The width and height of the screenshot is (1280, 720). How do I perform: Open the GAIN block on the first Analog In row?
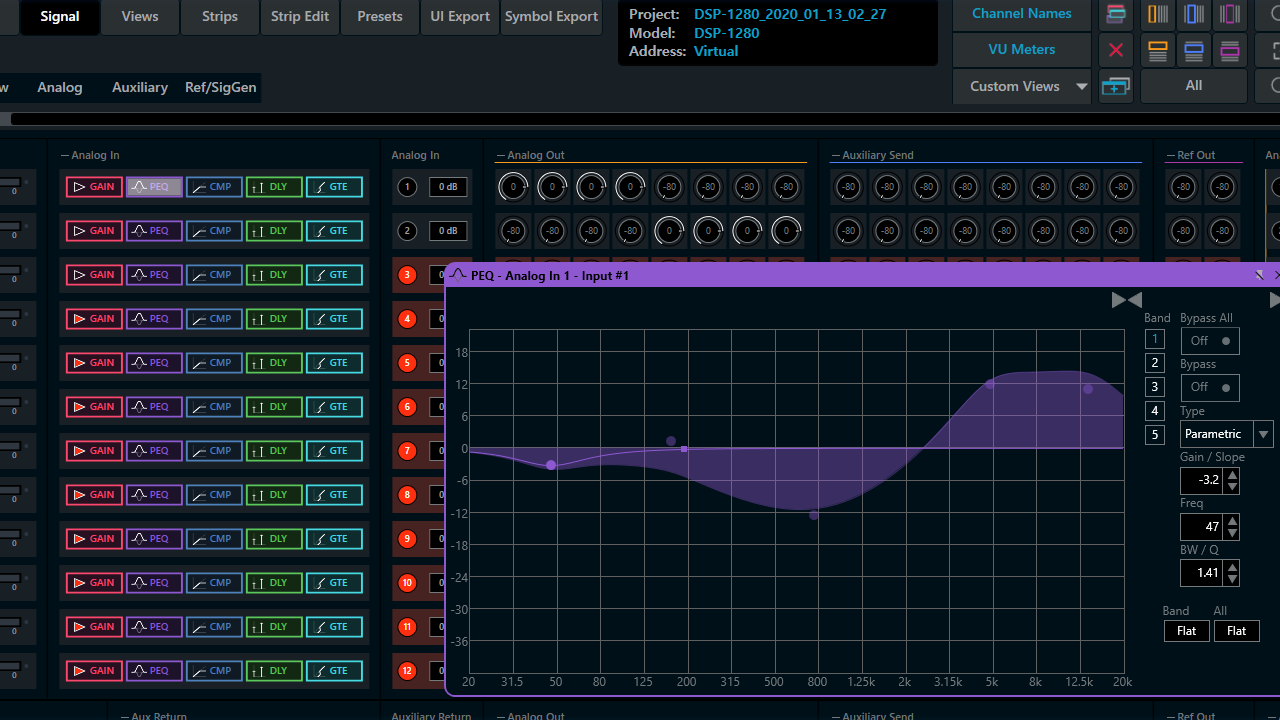pyautogui.click(x=94, y=187)
